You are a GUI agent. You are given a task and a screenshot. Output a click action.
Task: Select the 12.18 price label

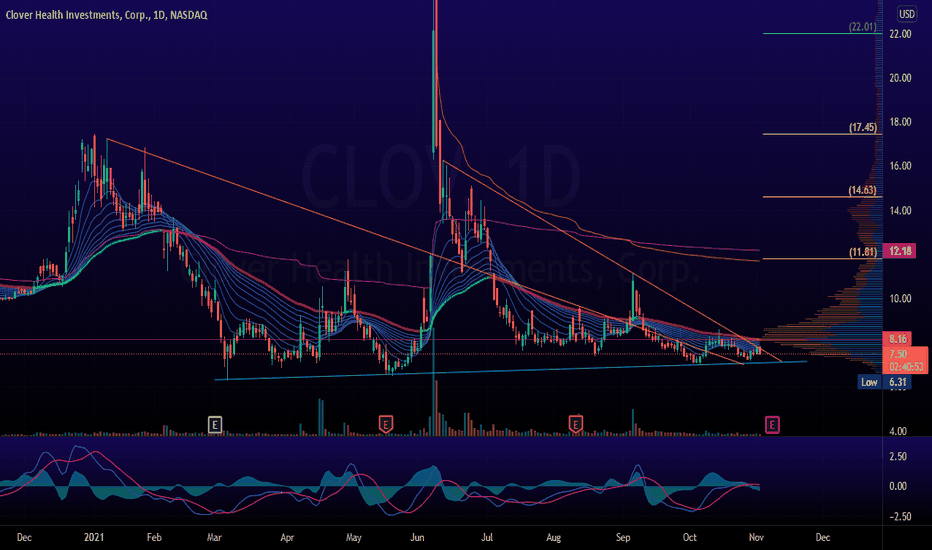(900, 251)
